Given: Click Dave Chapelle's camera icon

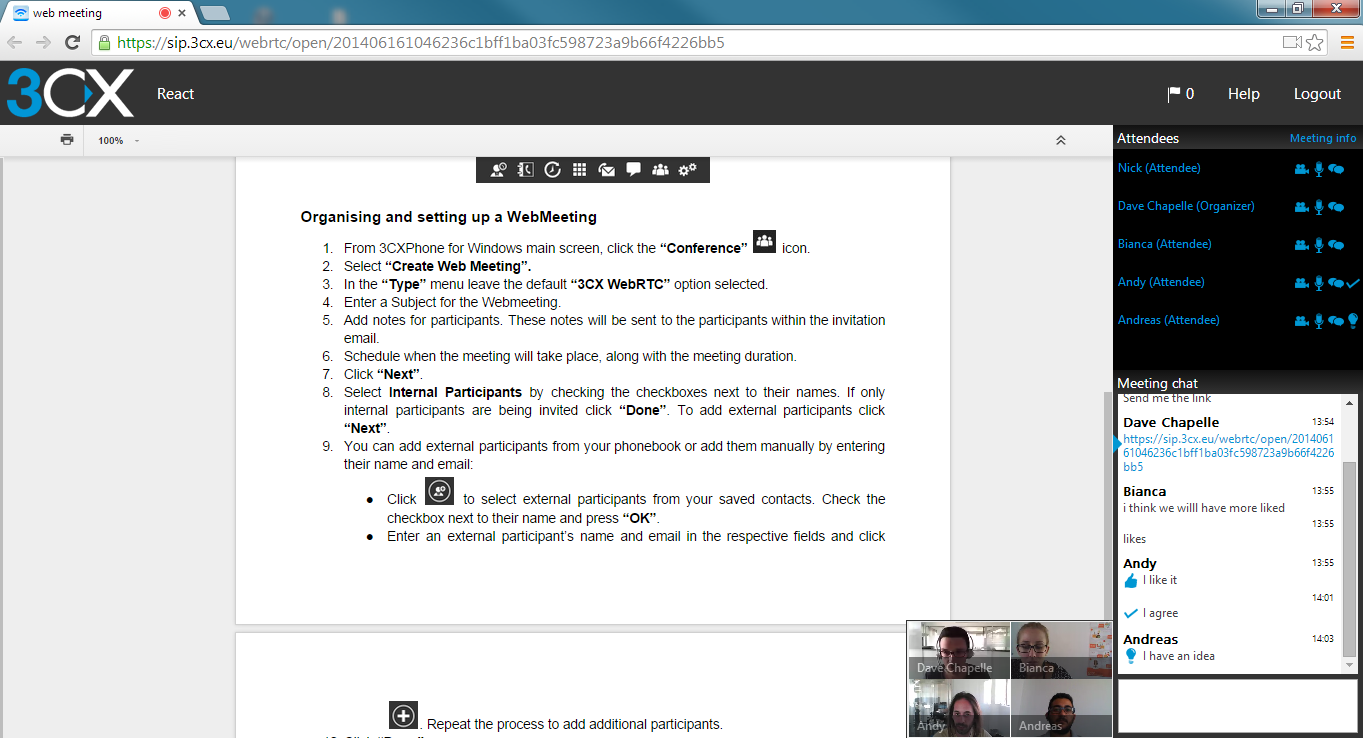Looking at the screenshot, I should click(x=1301, y=207).
